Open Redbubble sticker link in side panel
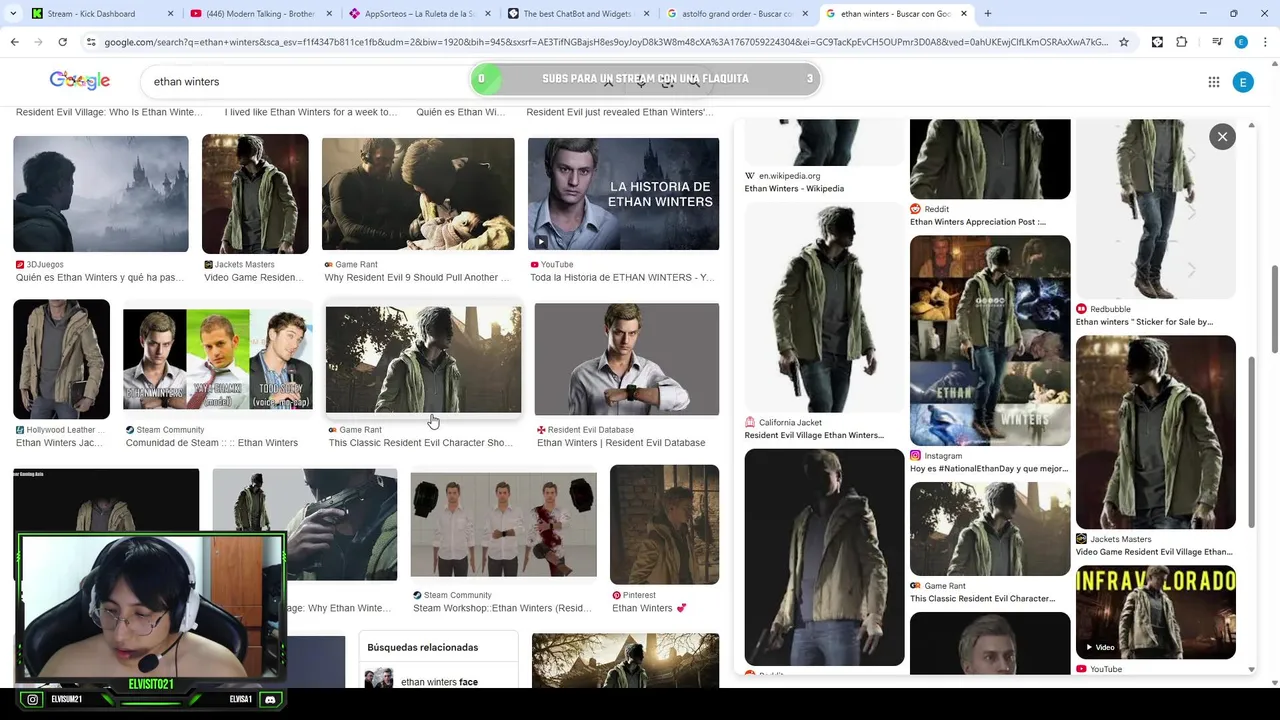The width and height of the screenshot is (1280, 720). (x=1144, y=322)
